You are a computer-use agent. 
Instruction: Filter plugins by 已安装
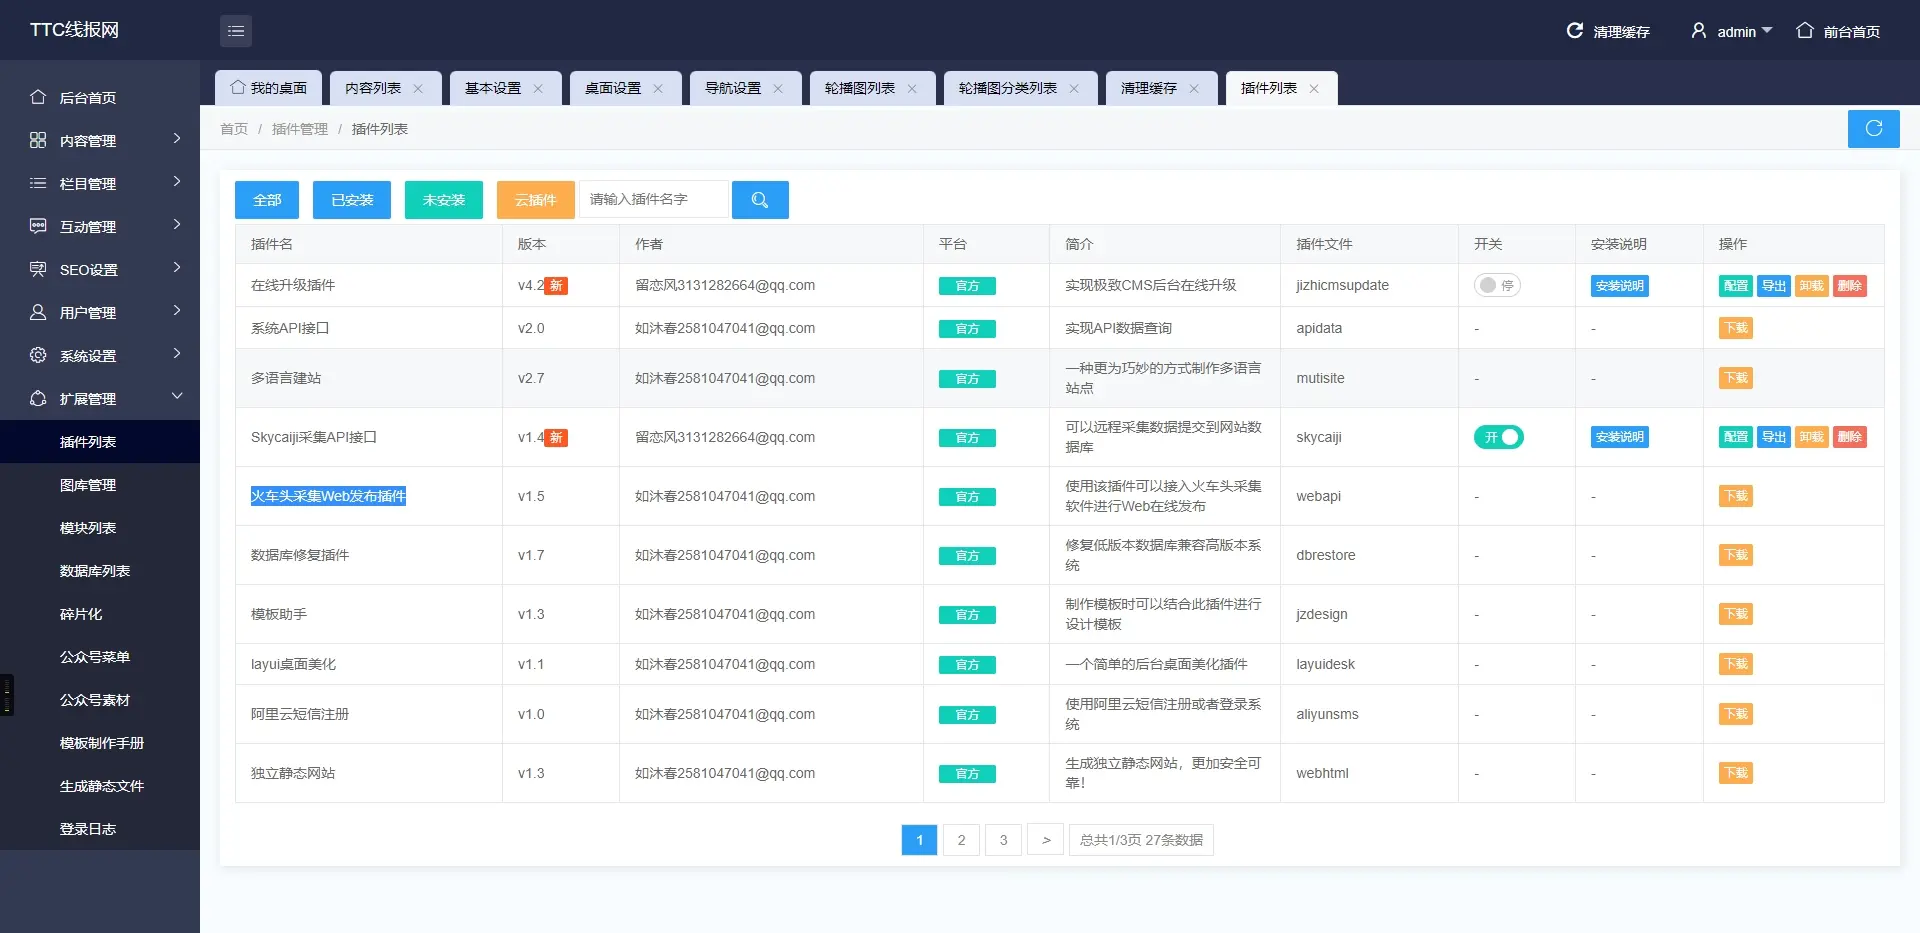click(351, 199)
